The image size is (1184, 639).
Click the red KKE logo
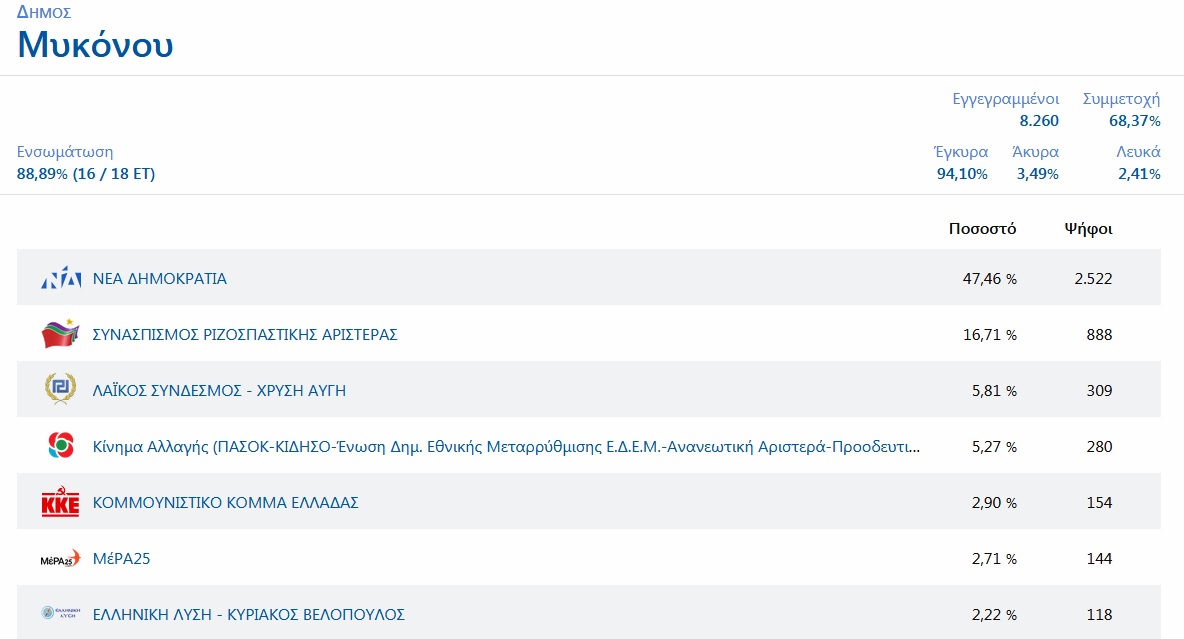tap(60, 503)
